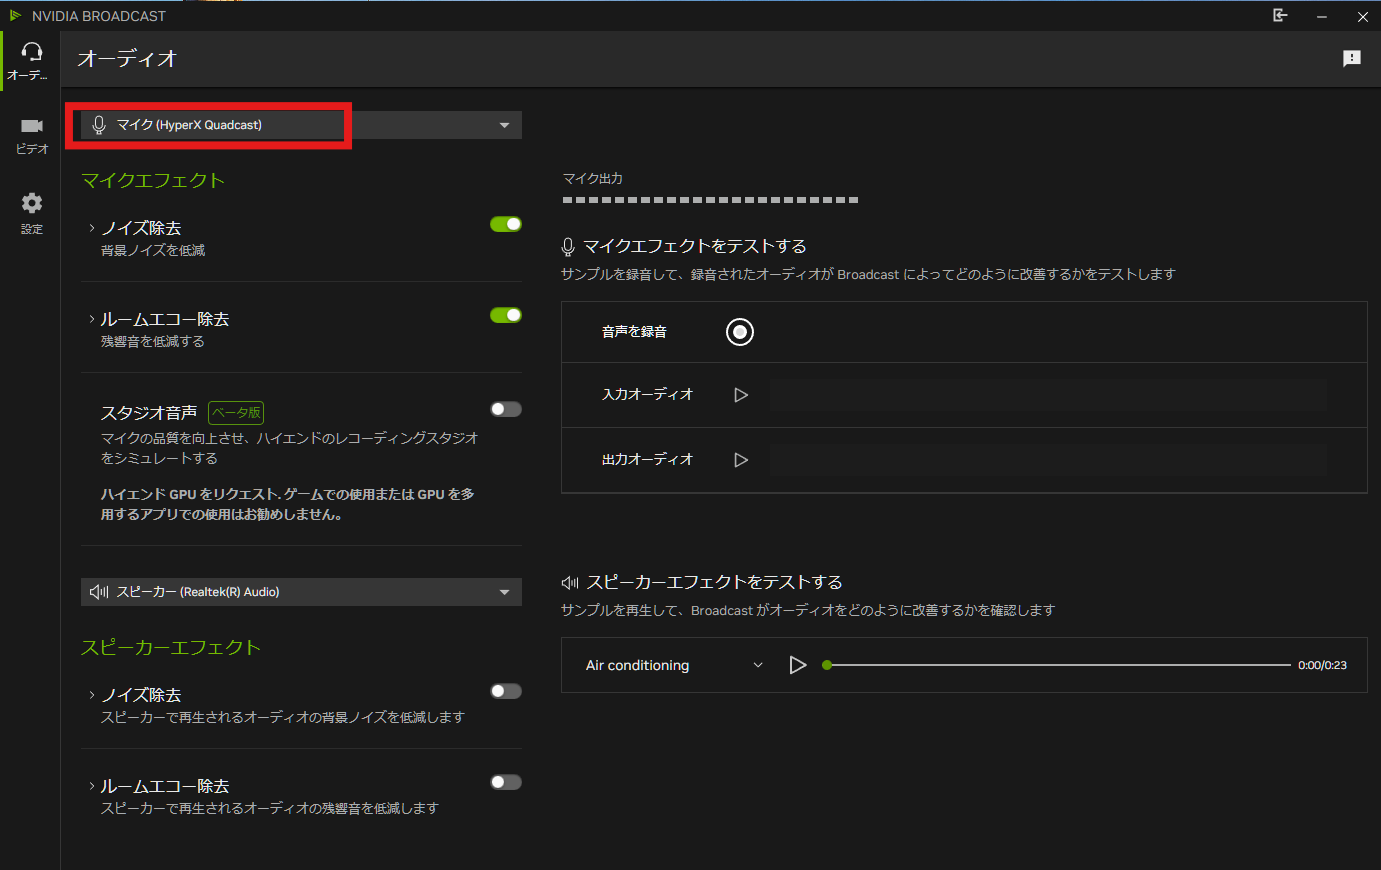Open スピーカー (Realtek(R) Audio) dropdown
The height and width of the screenshot is (870, 1381).
coord(301,592)
